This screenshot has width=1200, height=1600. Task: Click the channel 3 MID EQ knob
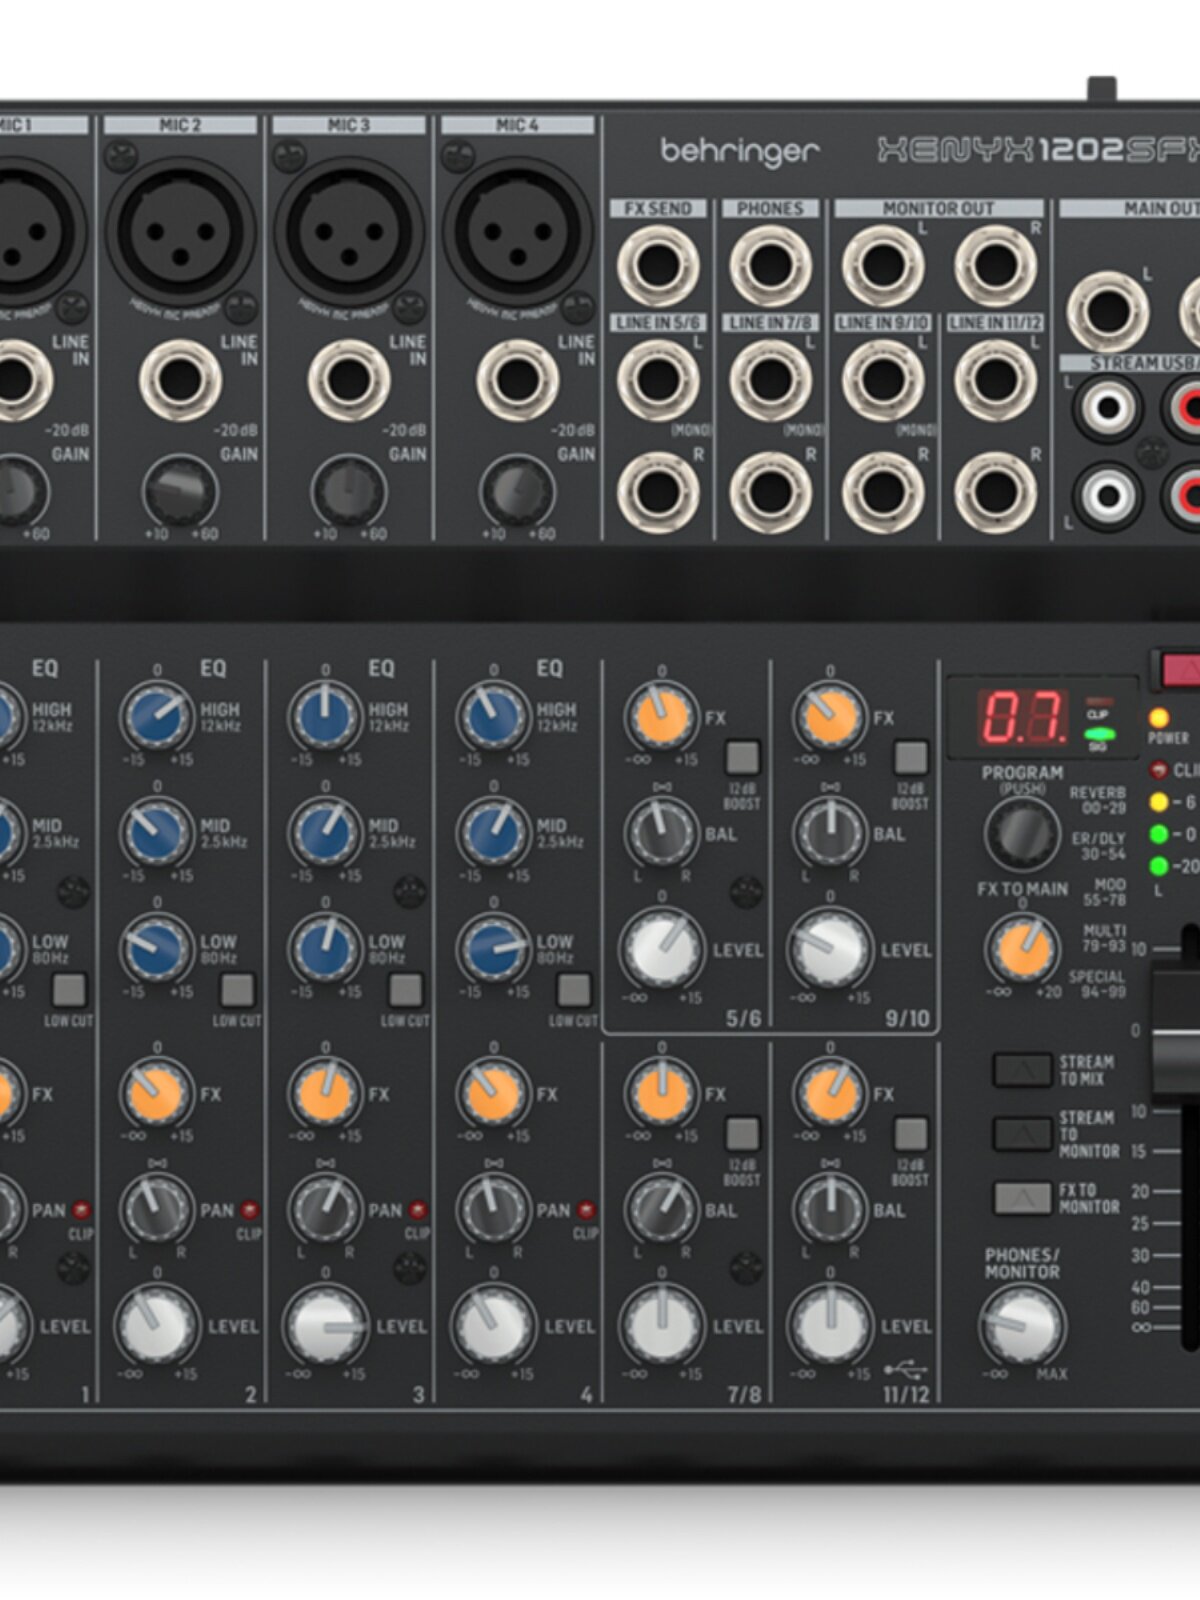point(325,832)
